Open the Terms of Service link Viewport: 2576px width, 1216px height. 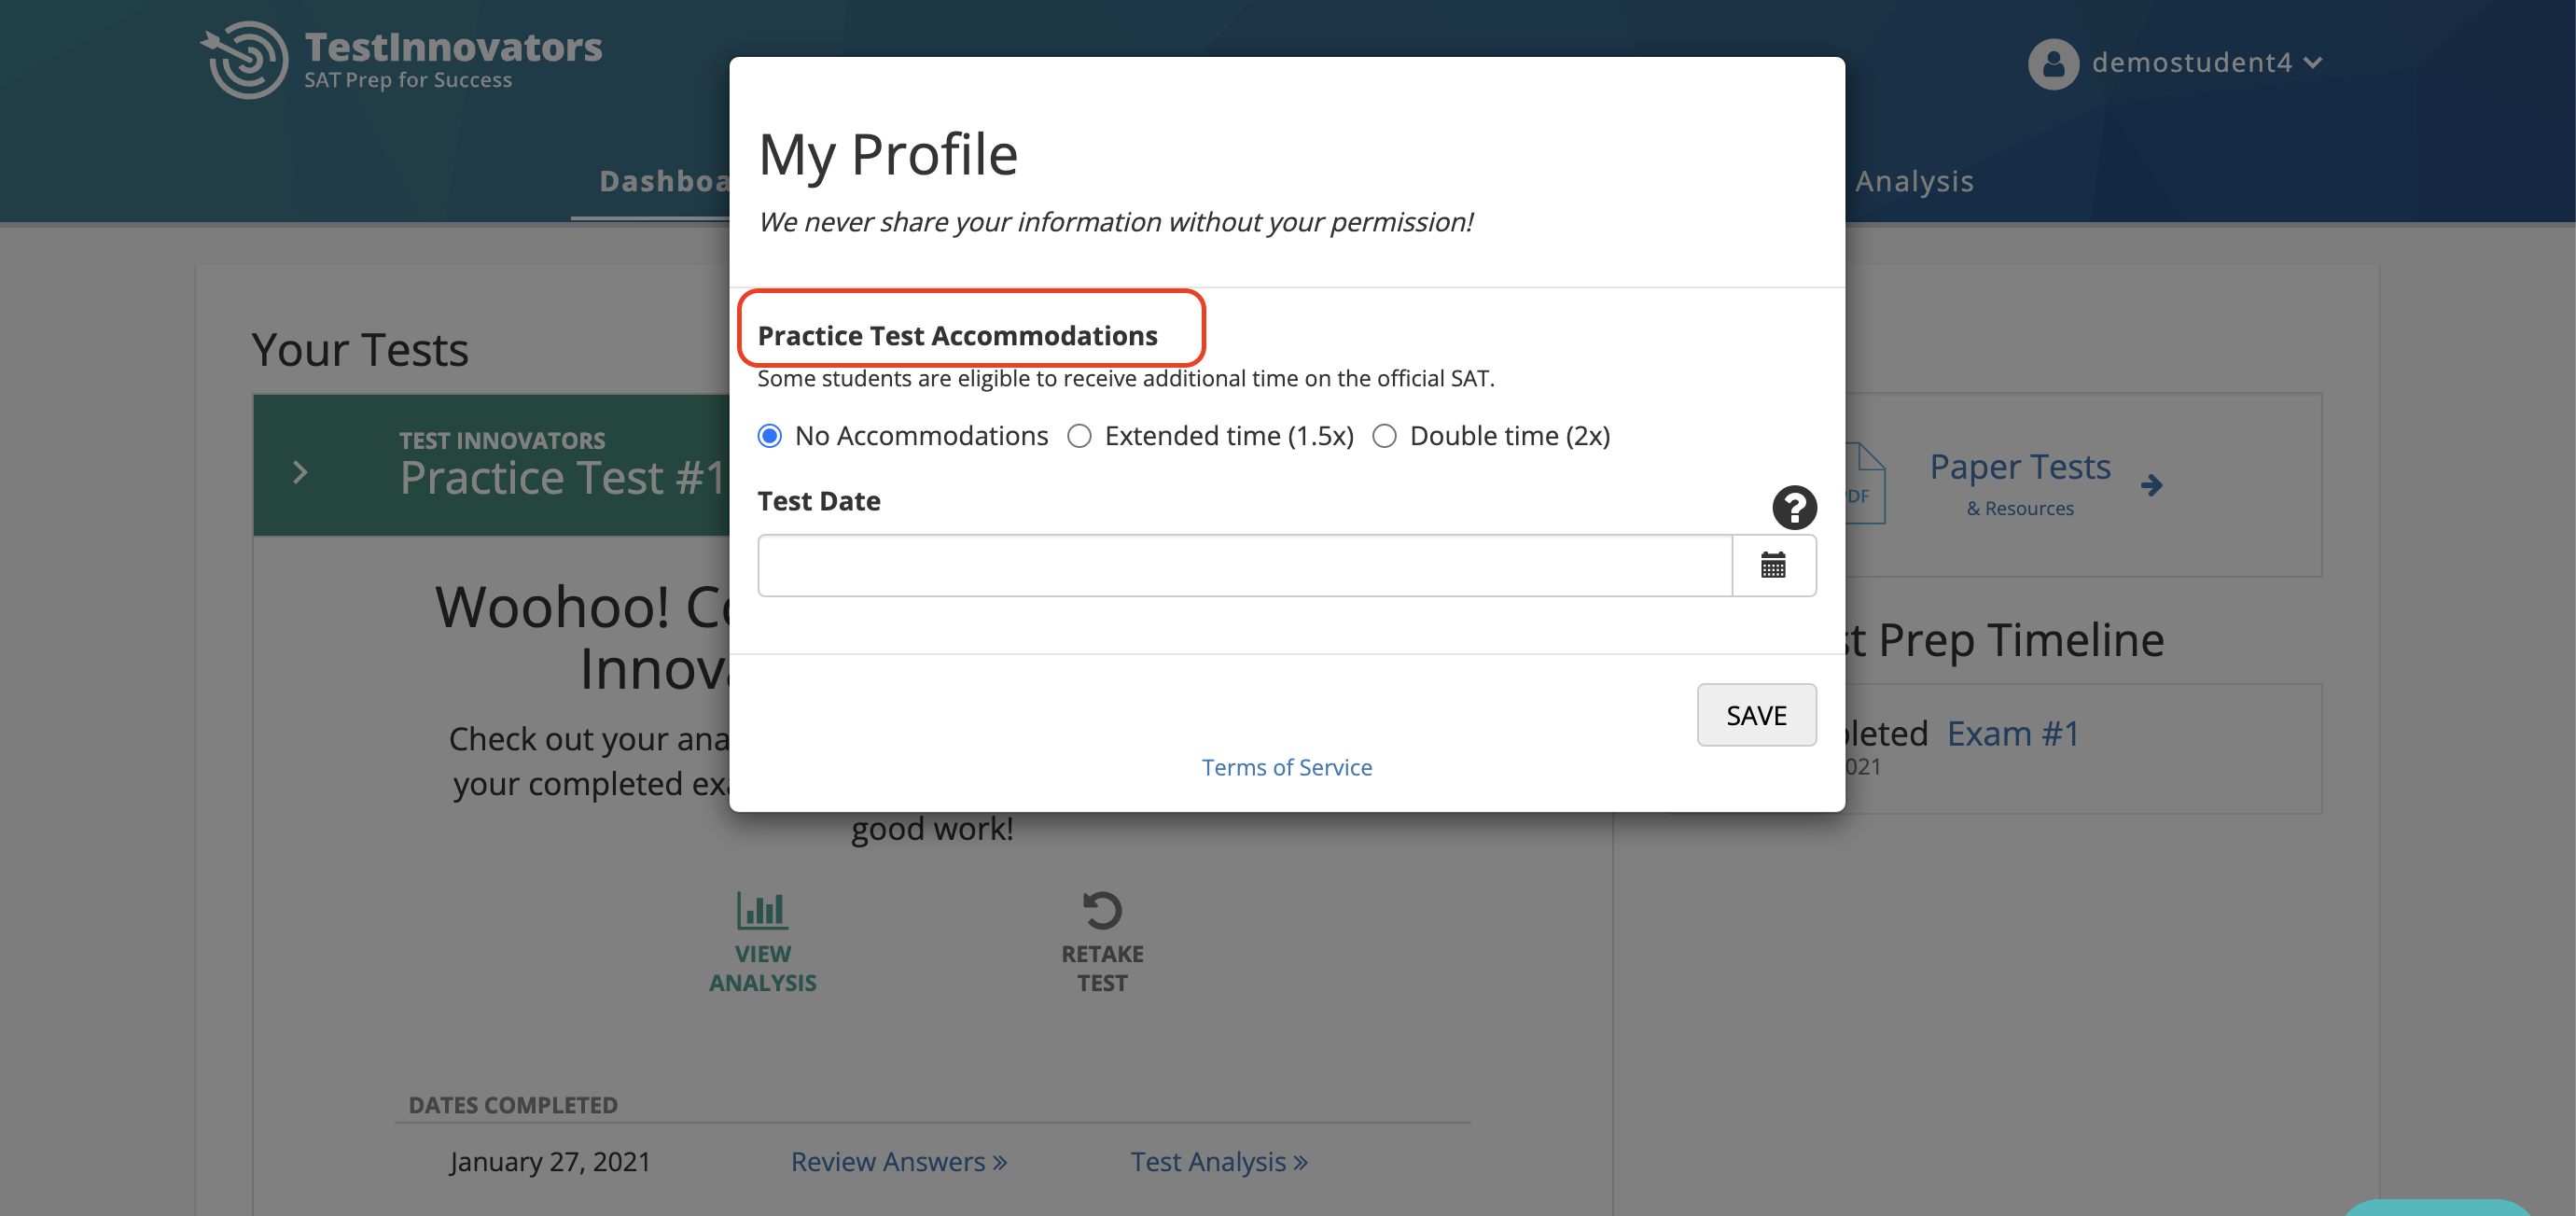pyautogui.click(x=1286, y=767)
